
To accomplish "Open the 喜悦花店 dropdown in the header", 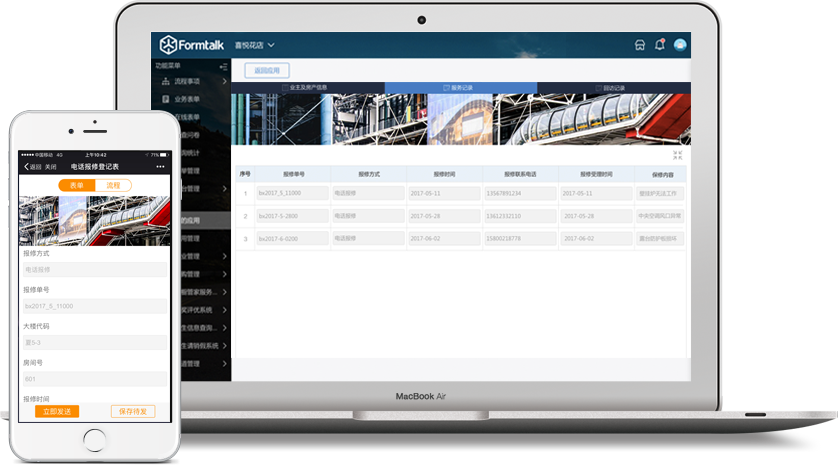I will (254, 45).
